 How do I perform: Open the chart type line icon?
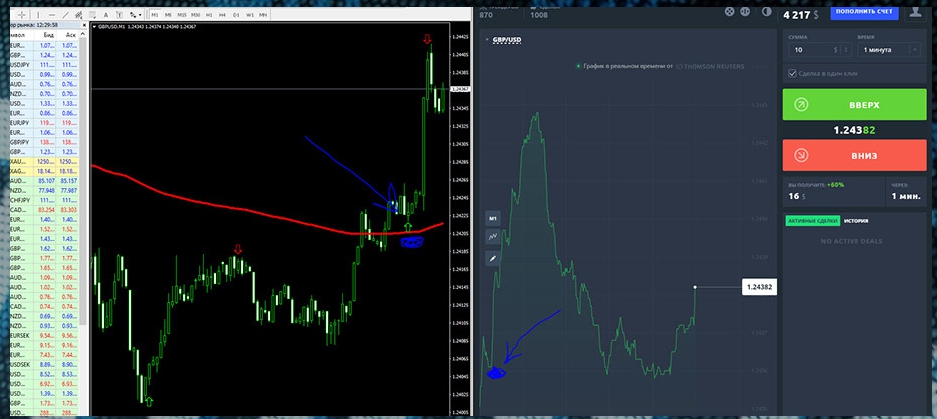tap(493, 237)
